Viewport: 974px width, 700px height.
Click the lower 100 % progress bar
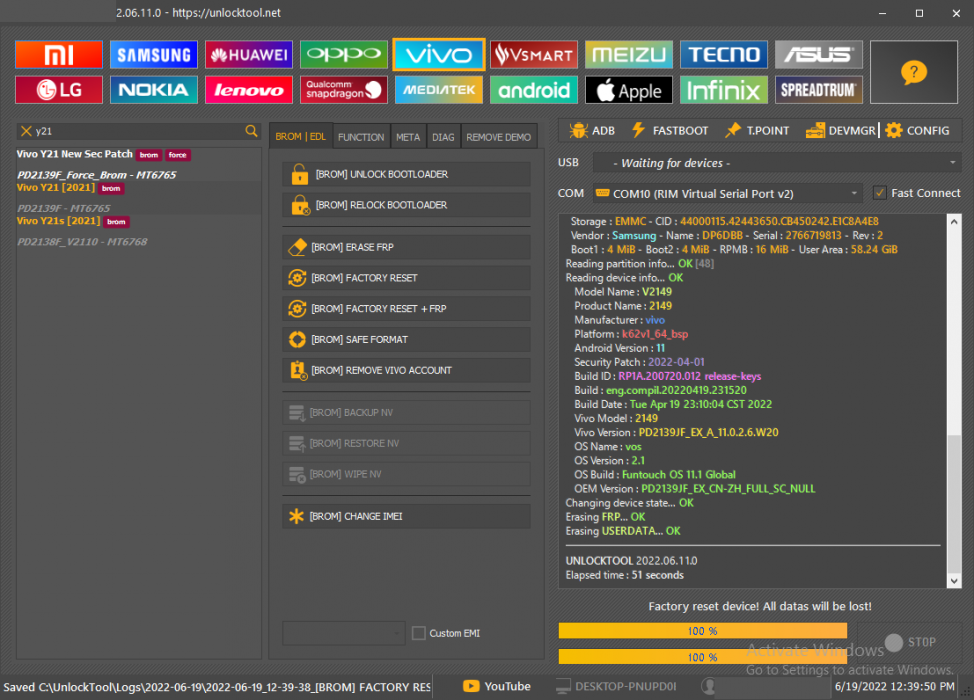click(x=703, y=657)
